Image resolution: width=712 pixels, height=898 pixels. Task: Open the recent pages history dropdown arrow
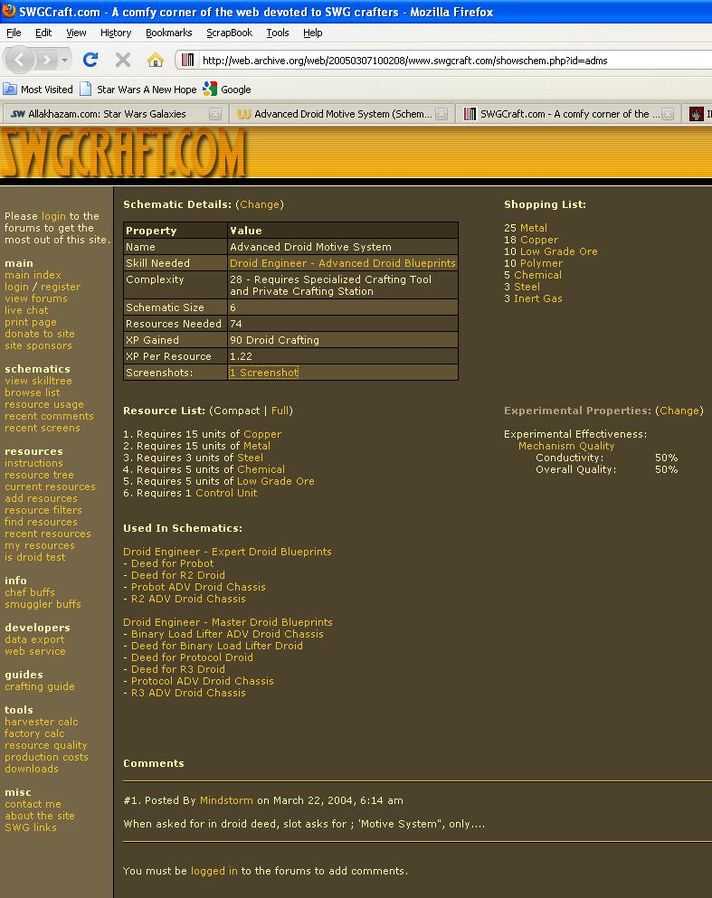coord(65,60)
